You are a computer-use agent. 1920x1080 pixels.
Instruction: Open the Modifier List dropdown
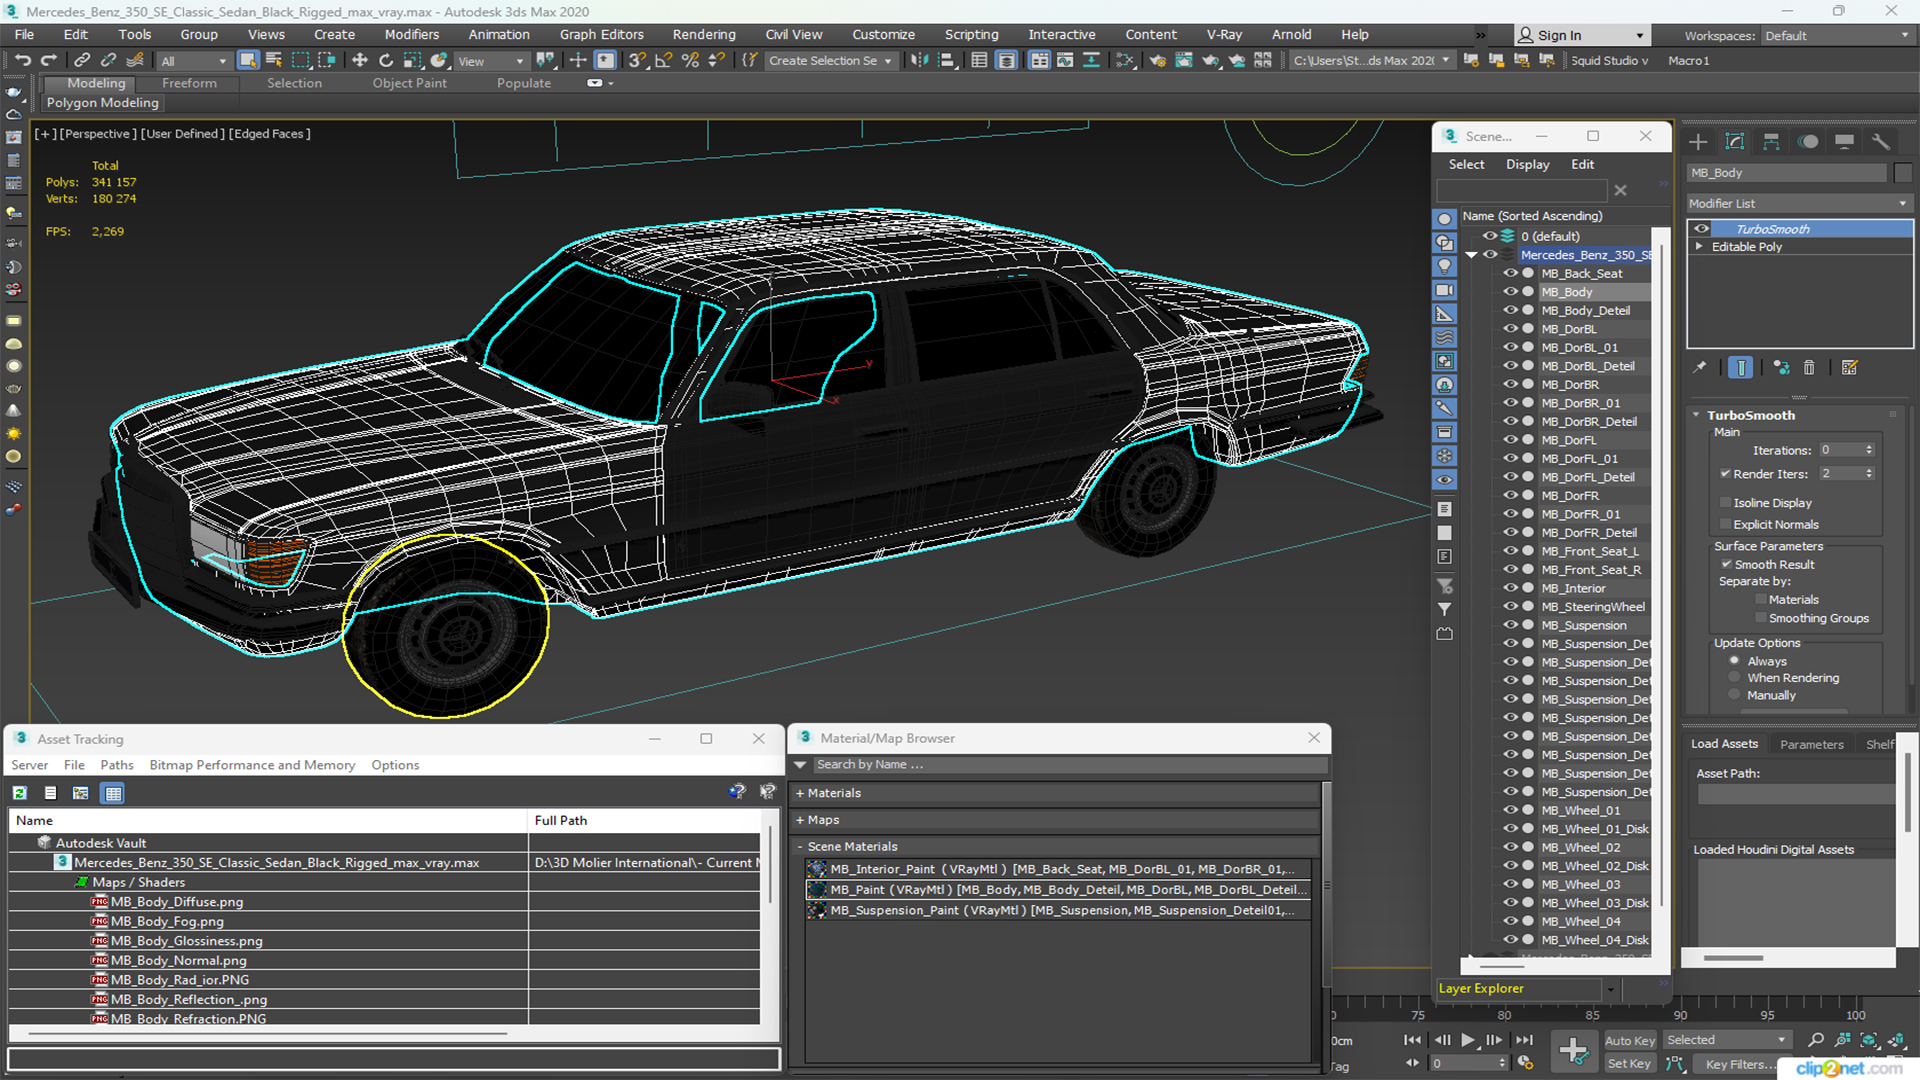[1799, 203]
